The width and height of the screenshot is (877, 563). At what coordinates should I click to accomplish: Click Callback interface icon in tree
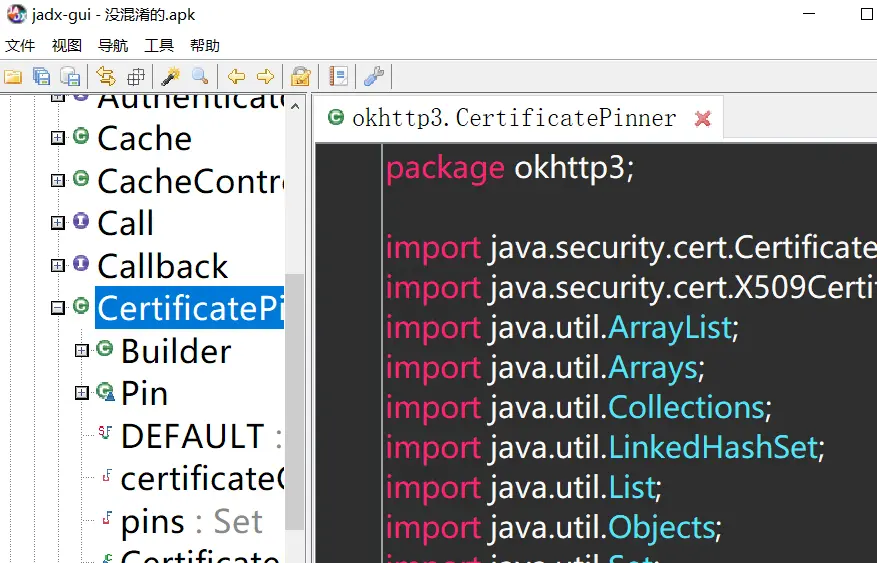[x=81, y=263]
